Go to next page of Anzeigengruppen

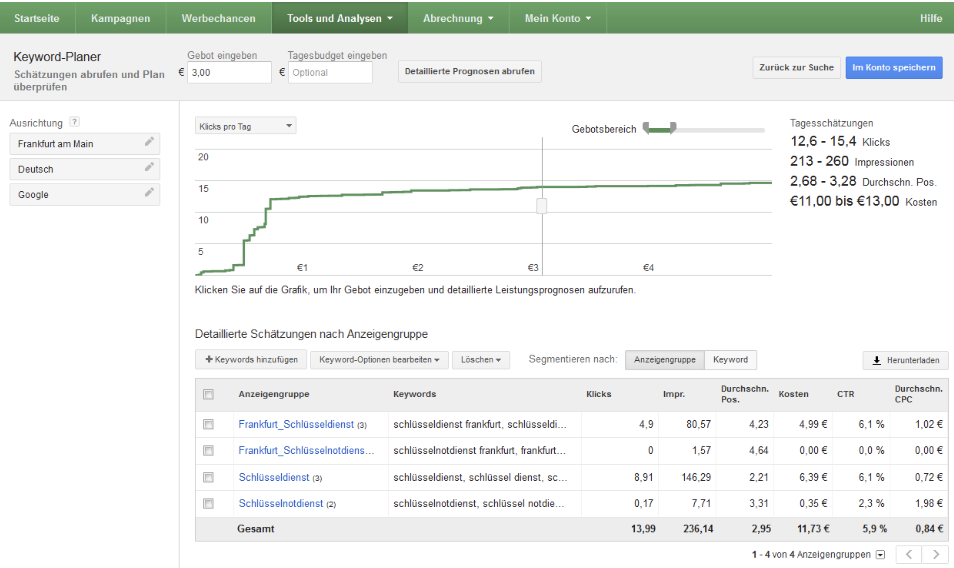[x=935, y=554]
